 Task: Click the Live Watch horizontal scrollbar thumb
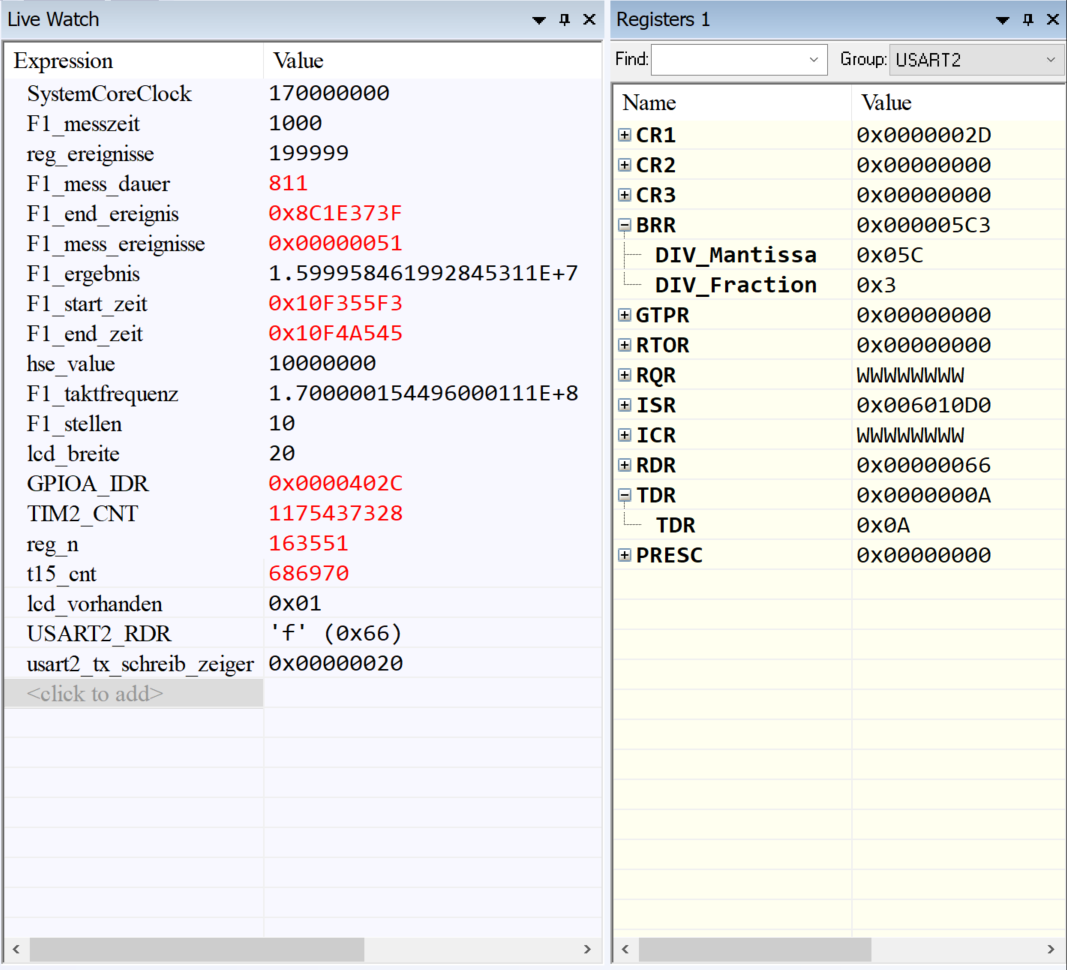[x=197, y=949]
